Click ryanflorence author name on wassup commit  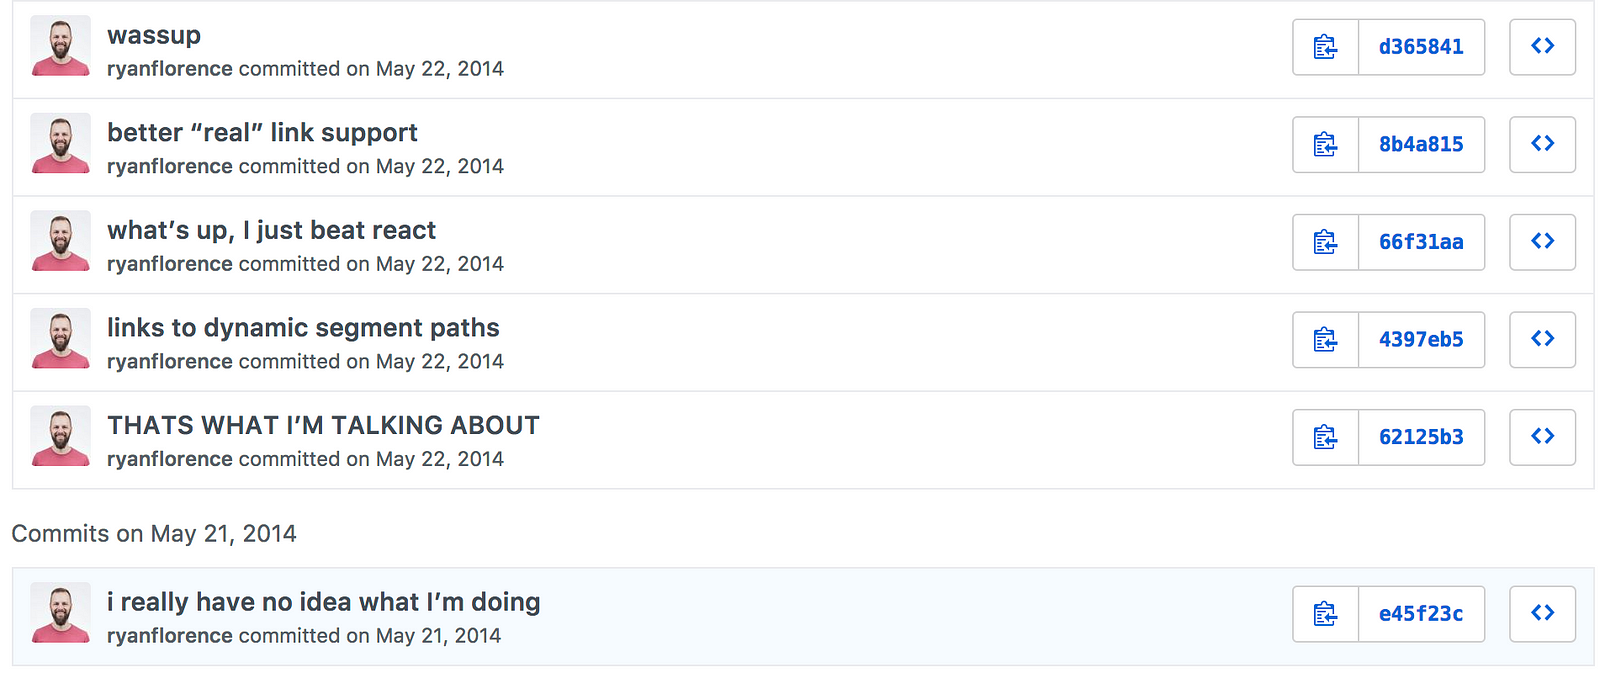coord(170,69)
